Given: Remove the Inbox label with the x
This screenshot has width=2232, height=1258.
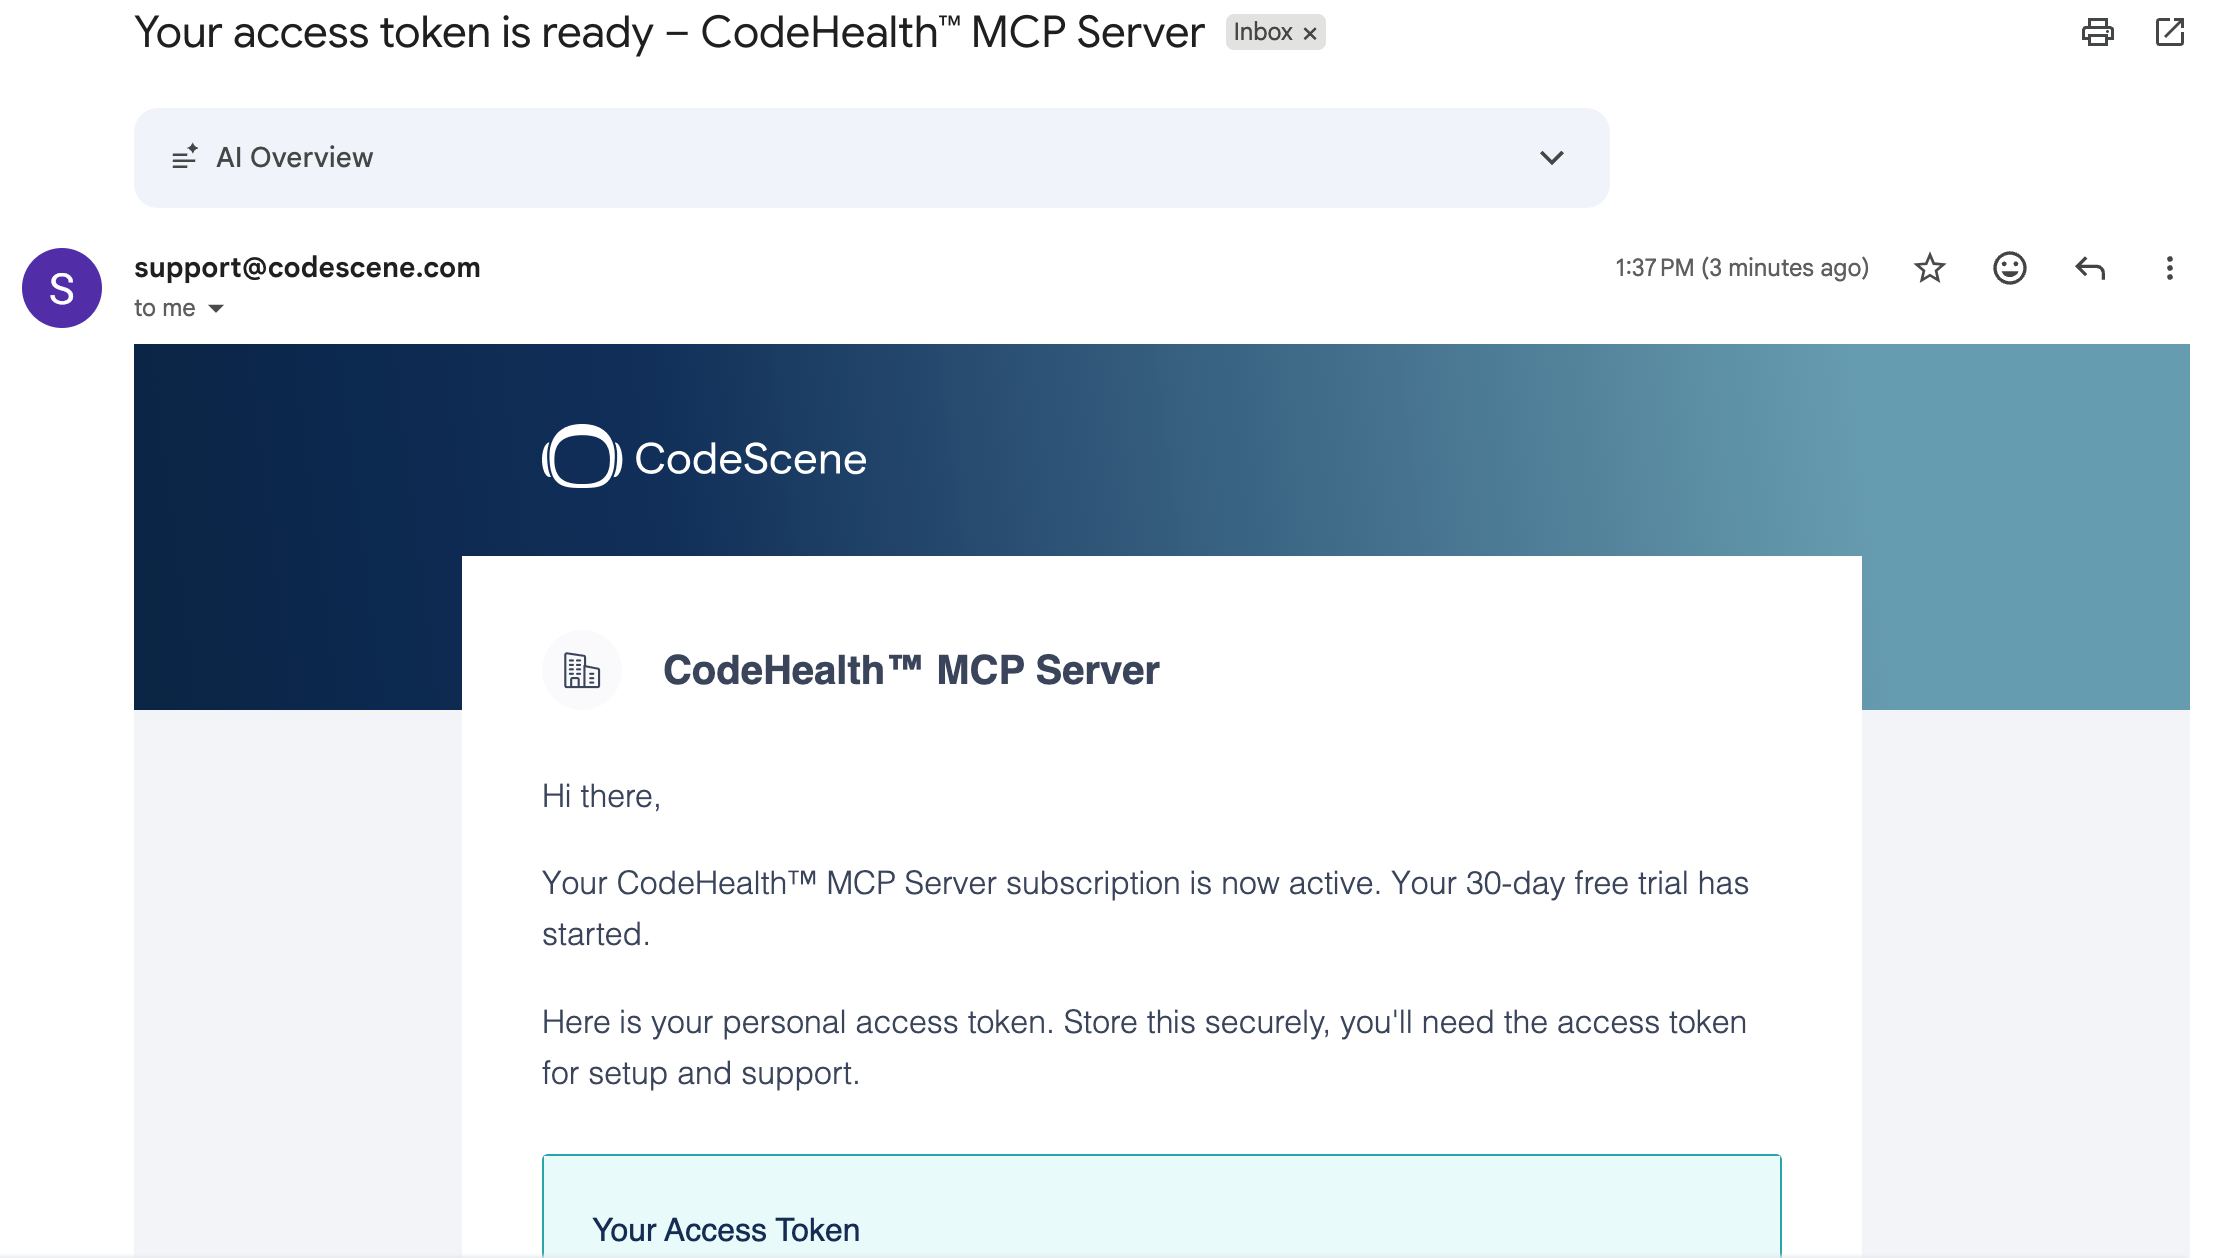Looking at the screenshot, I should coord(1310,33).
